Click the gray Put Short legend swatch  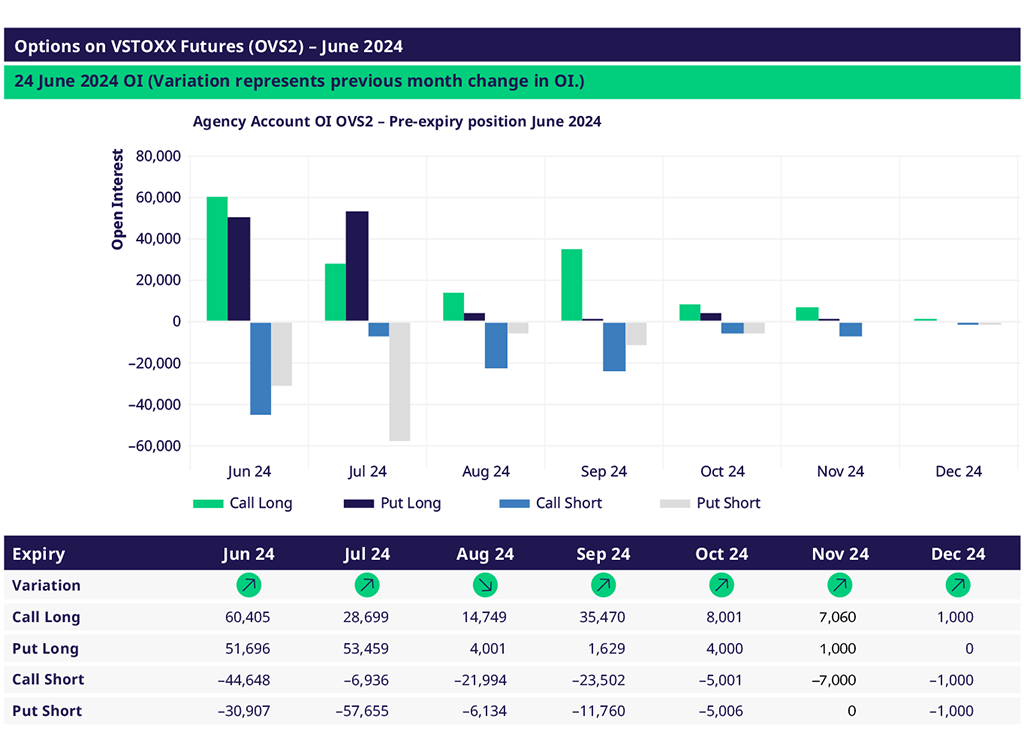tap(676, 504)
